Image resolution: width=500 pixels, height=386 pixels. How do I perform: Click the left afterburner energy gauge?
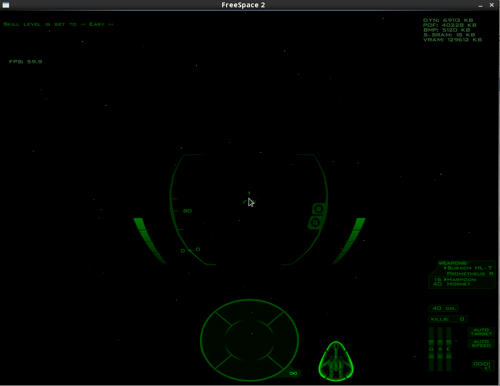point(149,241)
